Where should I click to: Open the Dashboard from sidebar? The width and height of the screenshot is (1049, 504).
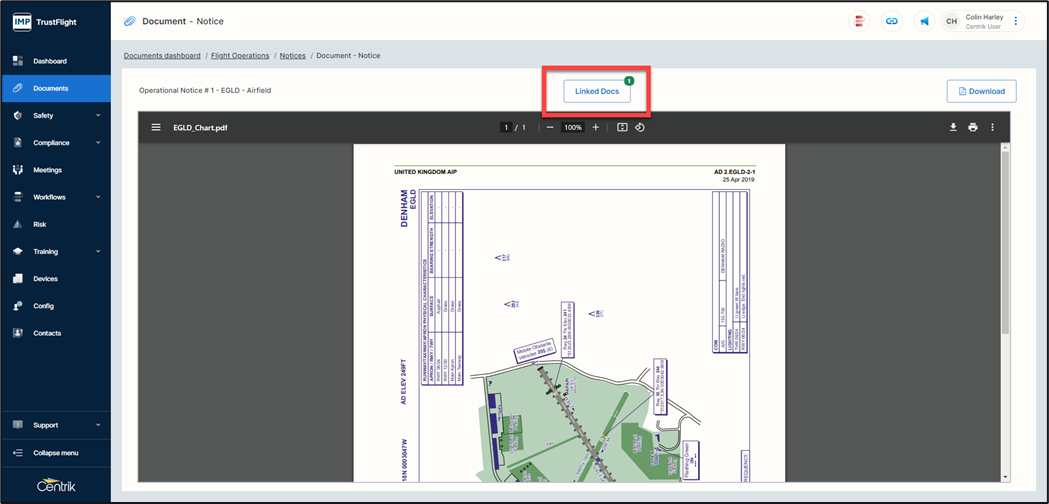pos(50,61)
